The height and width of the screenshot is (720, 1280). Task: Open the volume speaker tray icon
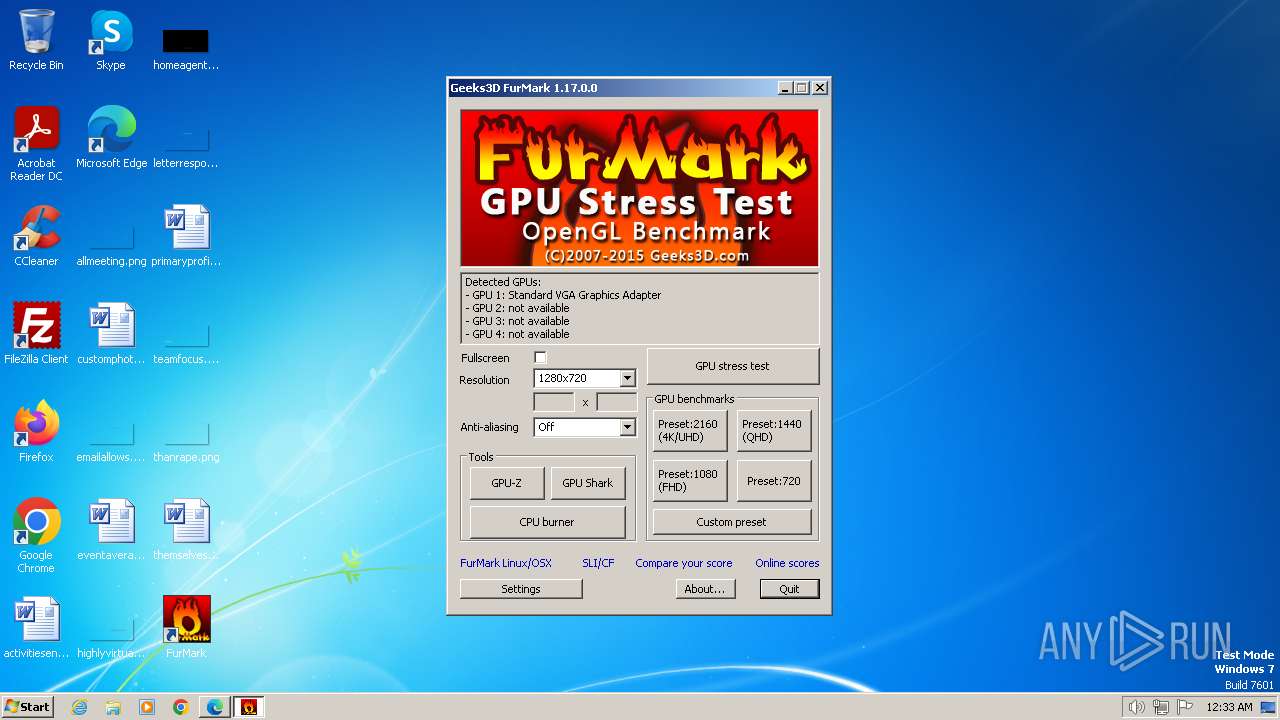pyautogui.click(x=1136, y=707)
